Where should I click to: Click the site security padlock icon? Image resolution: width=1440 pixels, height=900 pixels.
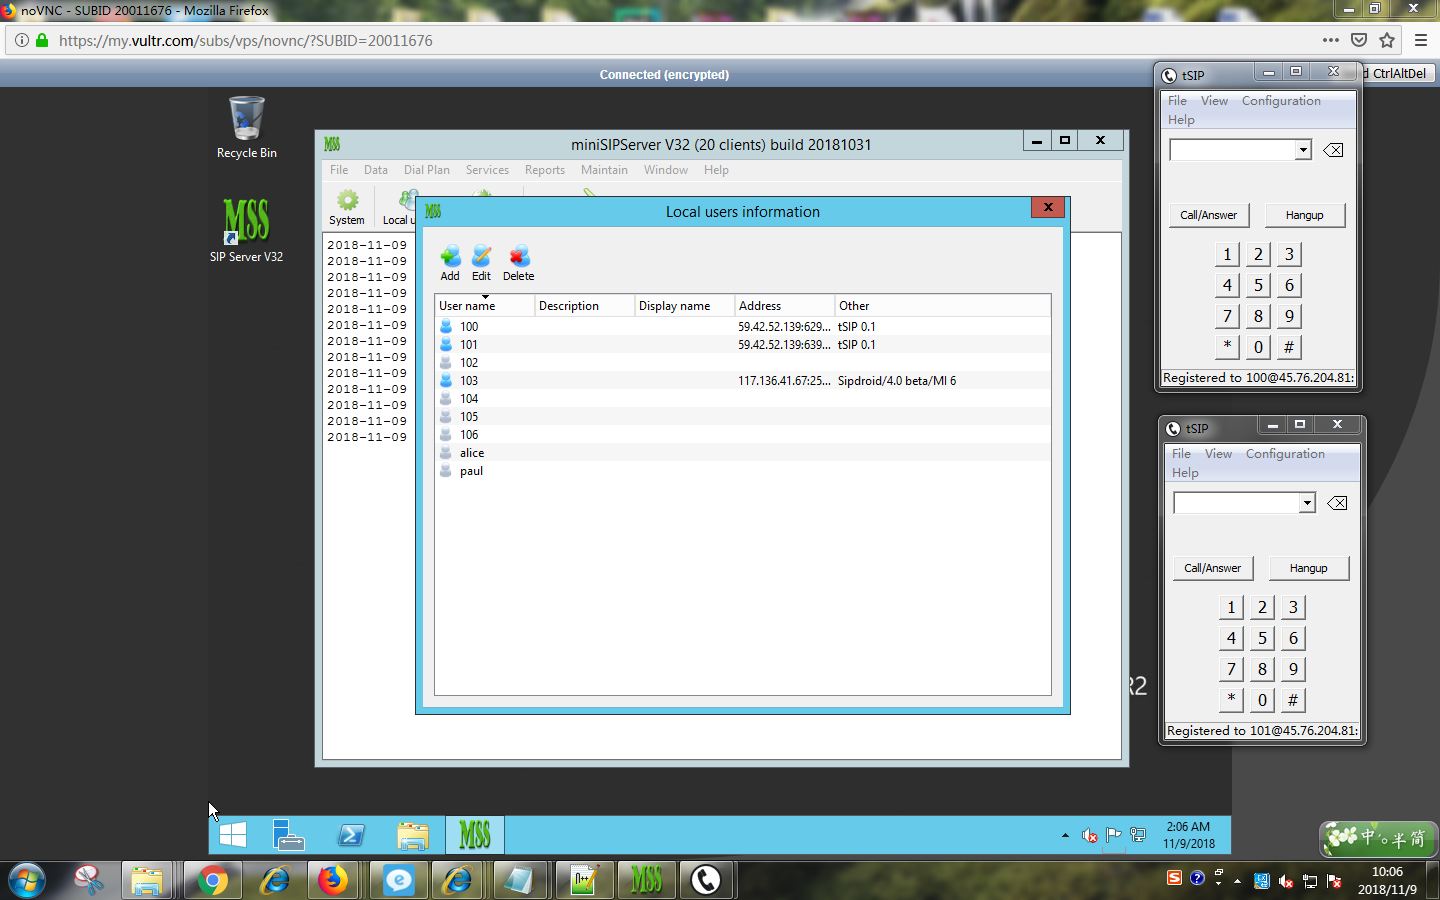tap(42, 40)
